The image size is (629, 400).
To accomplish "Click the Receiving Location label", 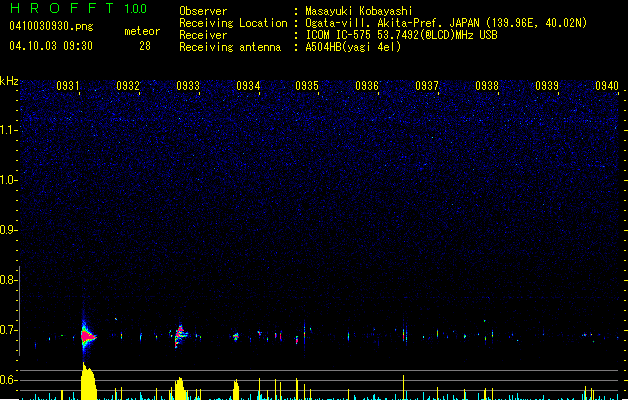I will point(233,23).
